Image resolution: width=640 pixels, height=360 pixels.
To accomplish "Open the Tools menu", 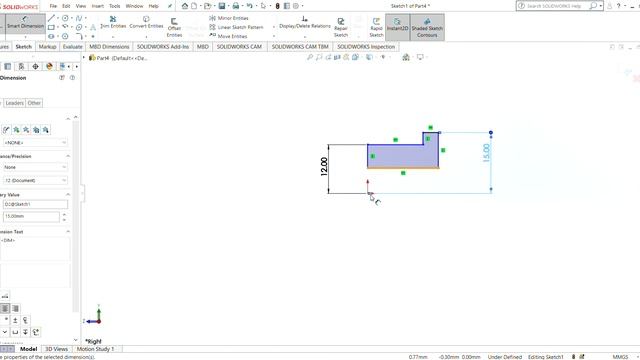I will click(115, 6).
